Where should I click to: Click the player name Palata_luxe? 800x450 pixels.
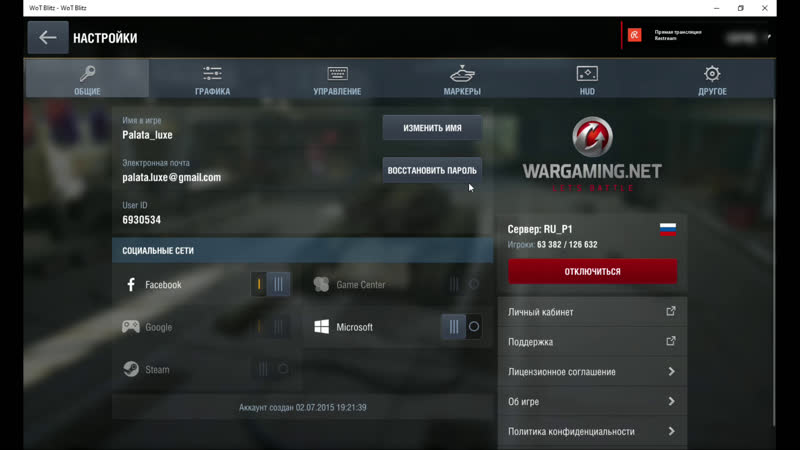(147, 135)
